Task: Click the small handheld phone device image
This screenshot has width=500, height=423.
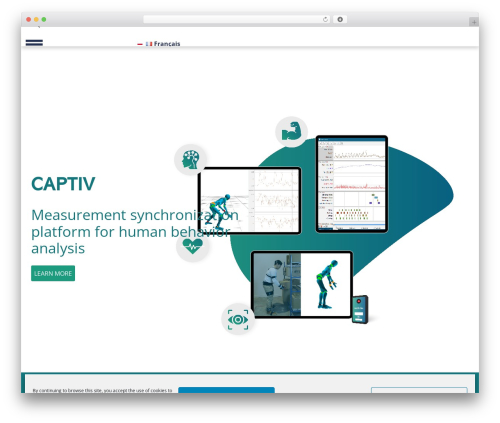Action: (x=360, y=309)
